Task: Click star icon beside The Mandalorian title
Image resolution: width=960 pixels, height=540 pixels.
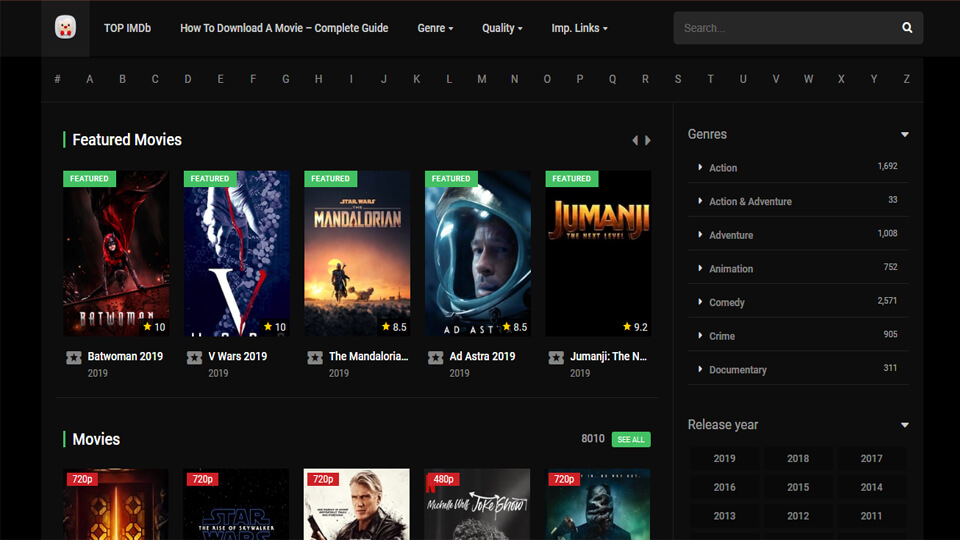Action: click(x=315, y=357)
